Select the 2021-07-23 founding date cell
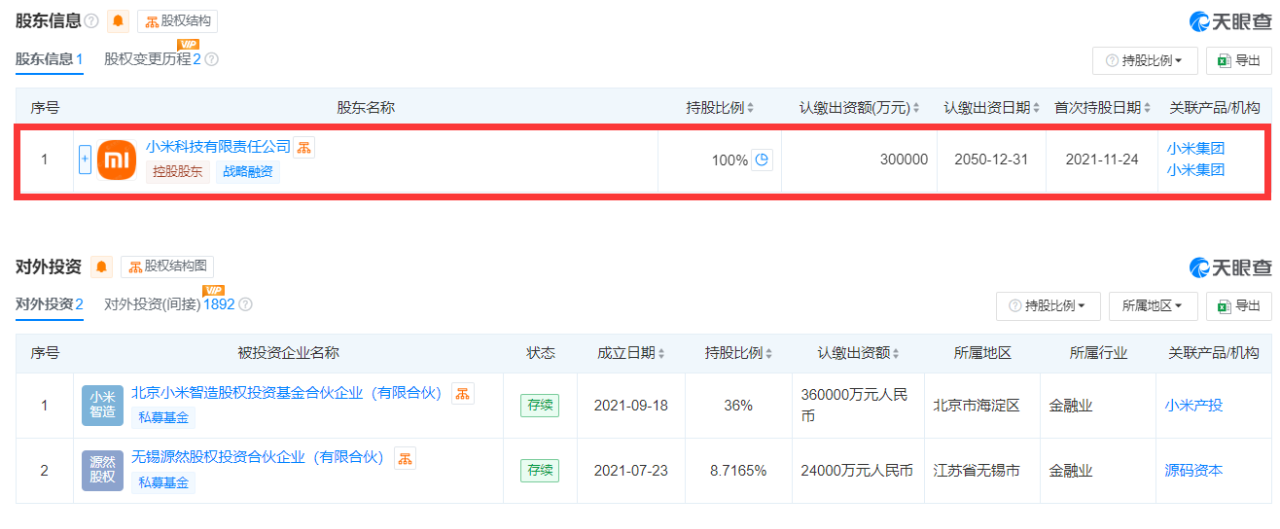1280x529 pixels. pos(631,470)
